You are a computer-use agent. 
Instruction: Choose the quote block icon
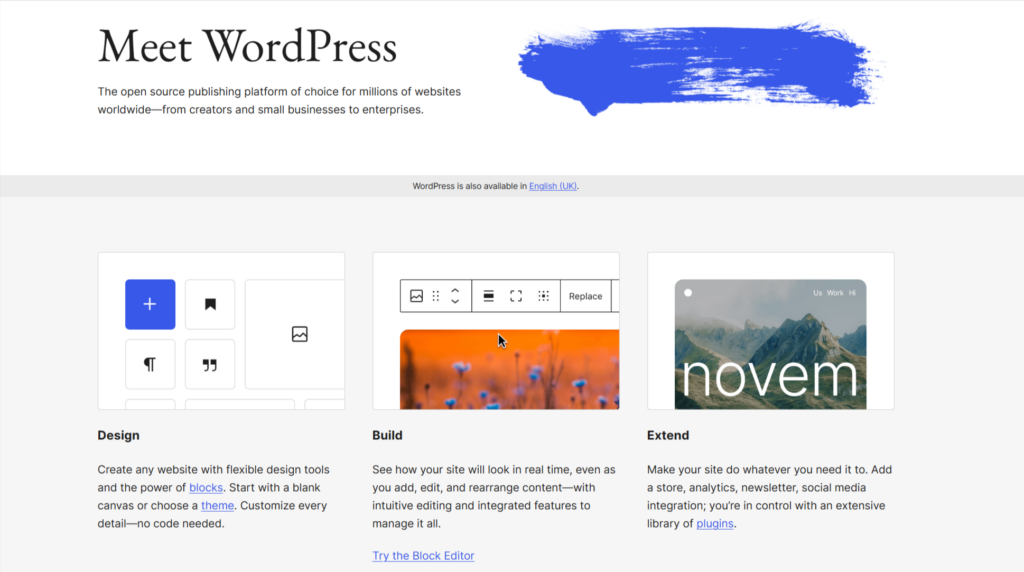point(210,364)
